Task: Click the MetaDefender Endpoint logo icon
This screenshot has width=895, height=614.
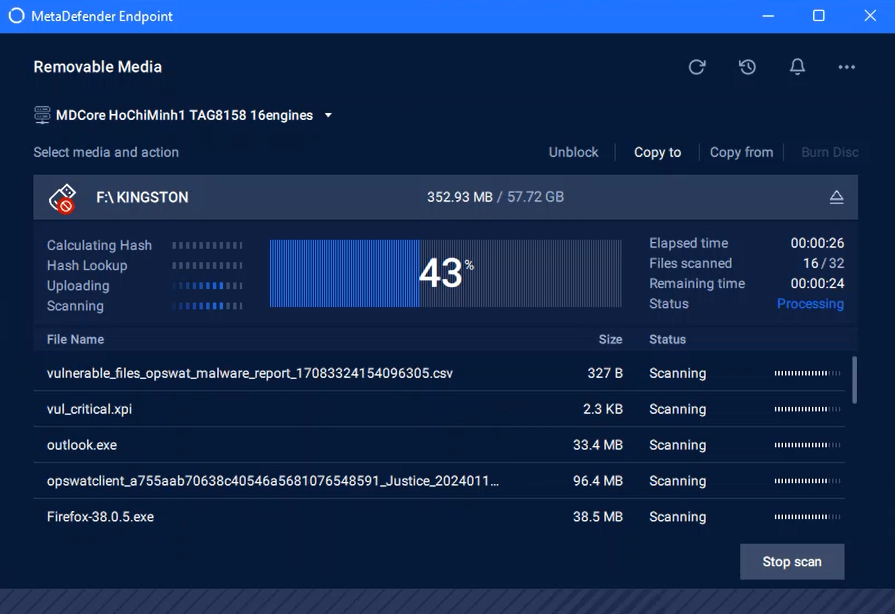Action: [x=17, y=16]
